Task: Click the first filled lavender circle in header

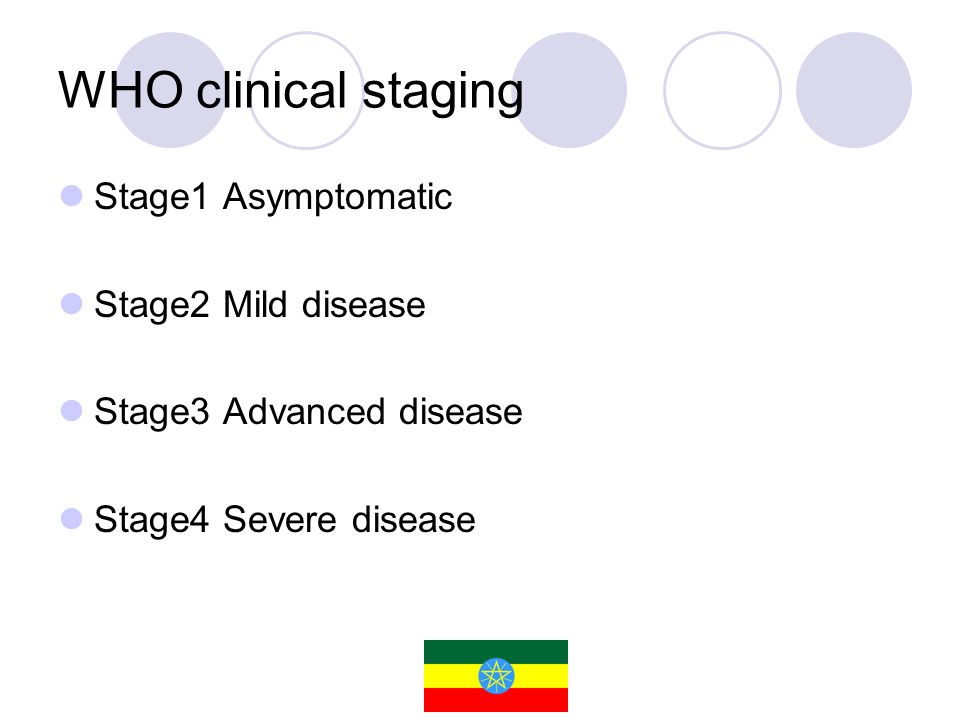Action: 171,90
